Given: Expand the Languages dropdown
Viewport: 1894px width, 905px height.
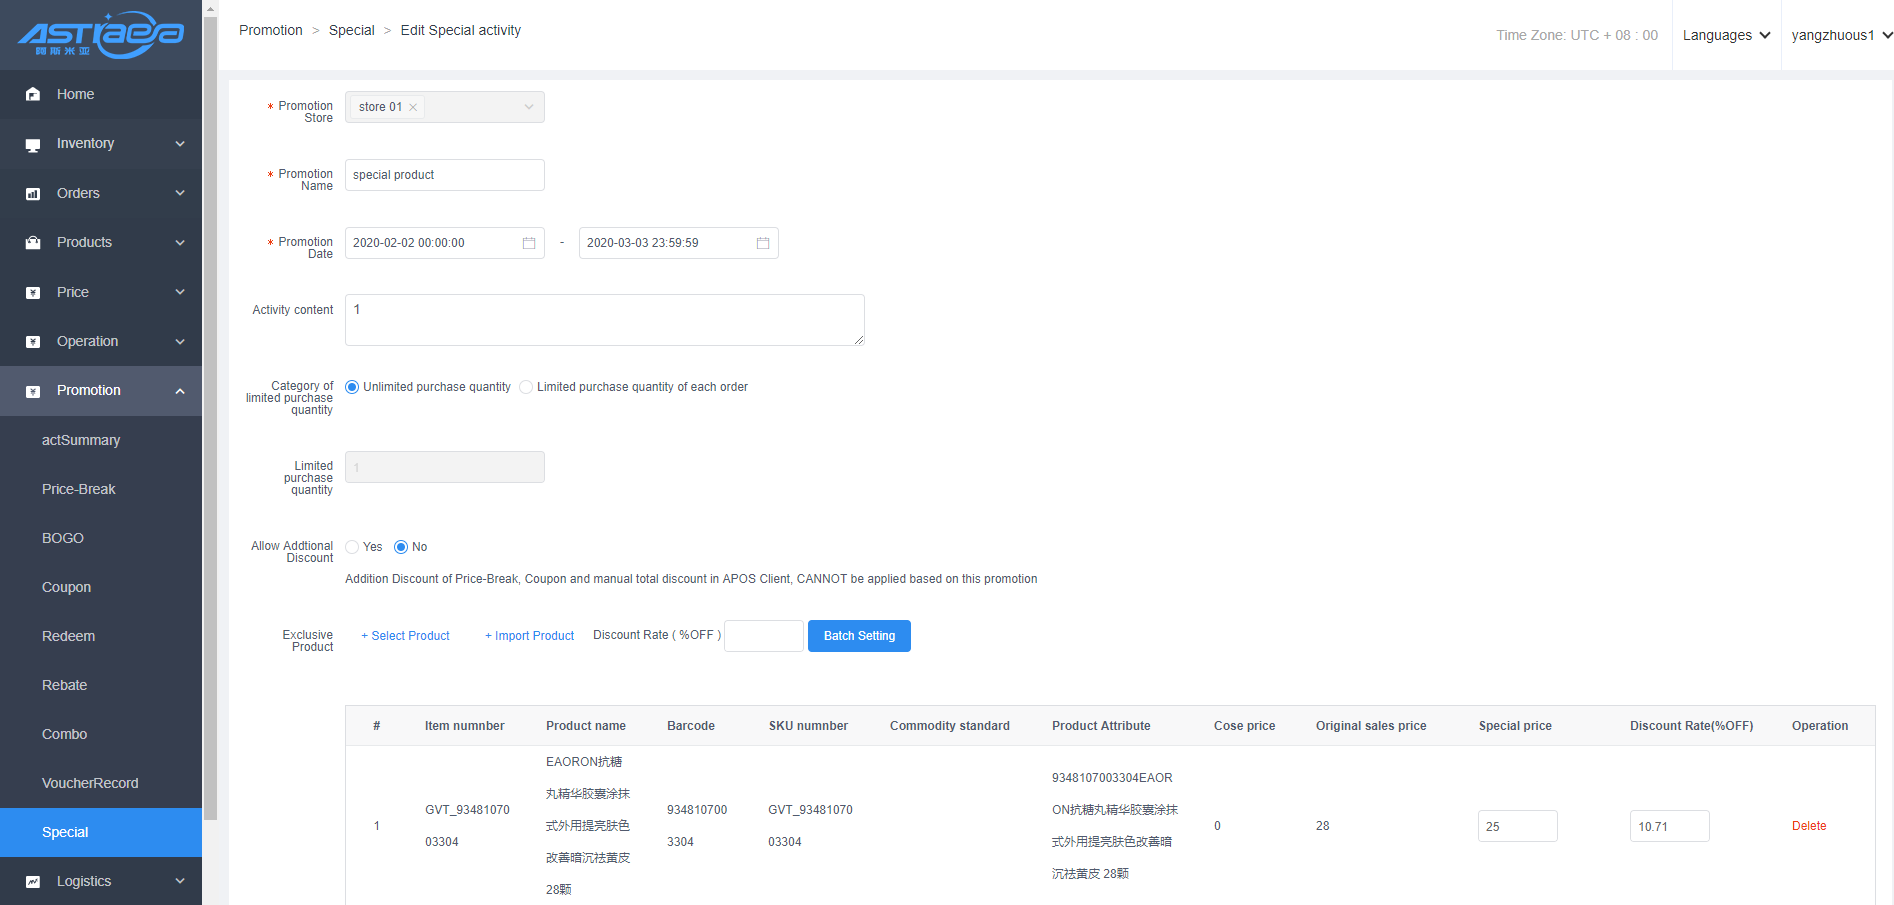Looking at the screenshot, I should [1726, 35].
